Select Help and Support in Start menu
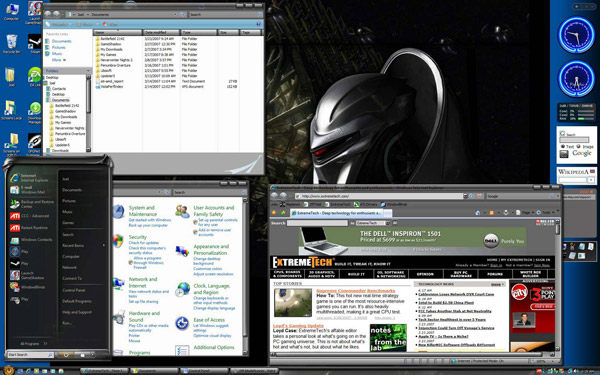The height and width of the screenshot is (375, 600). point(77,312)
